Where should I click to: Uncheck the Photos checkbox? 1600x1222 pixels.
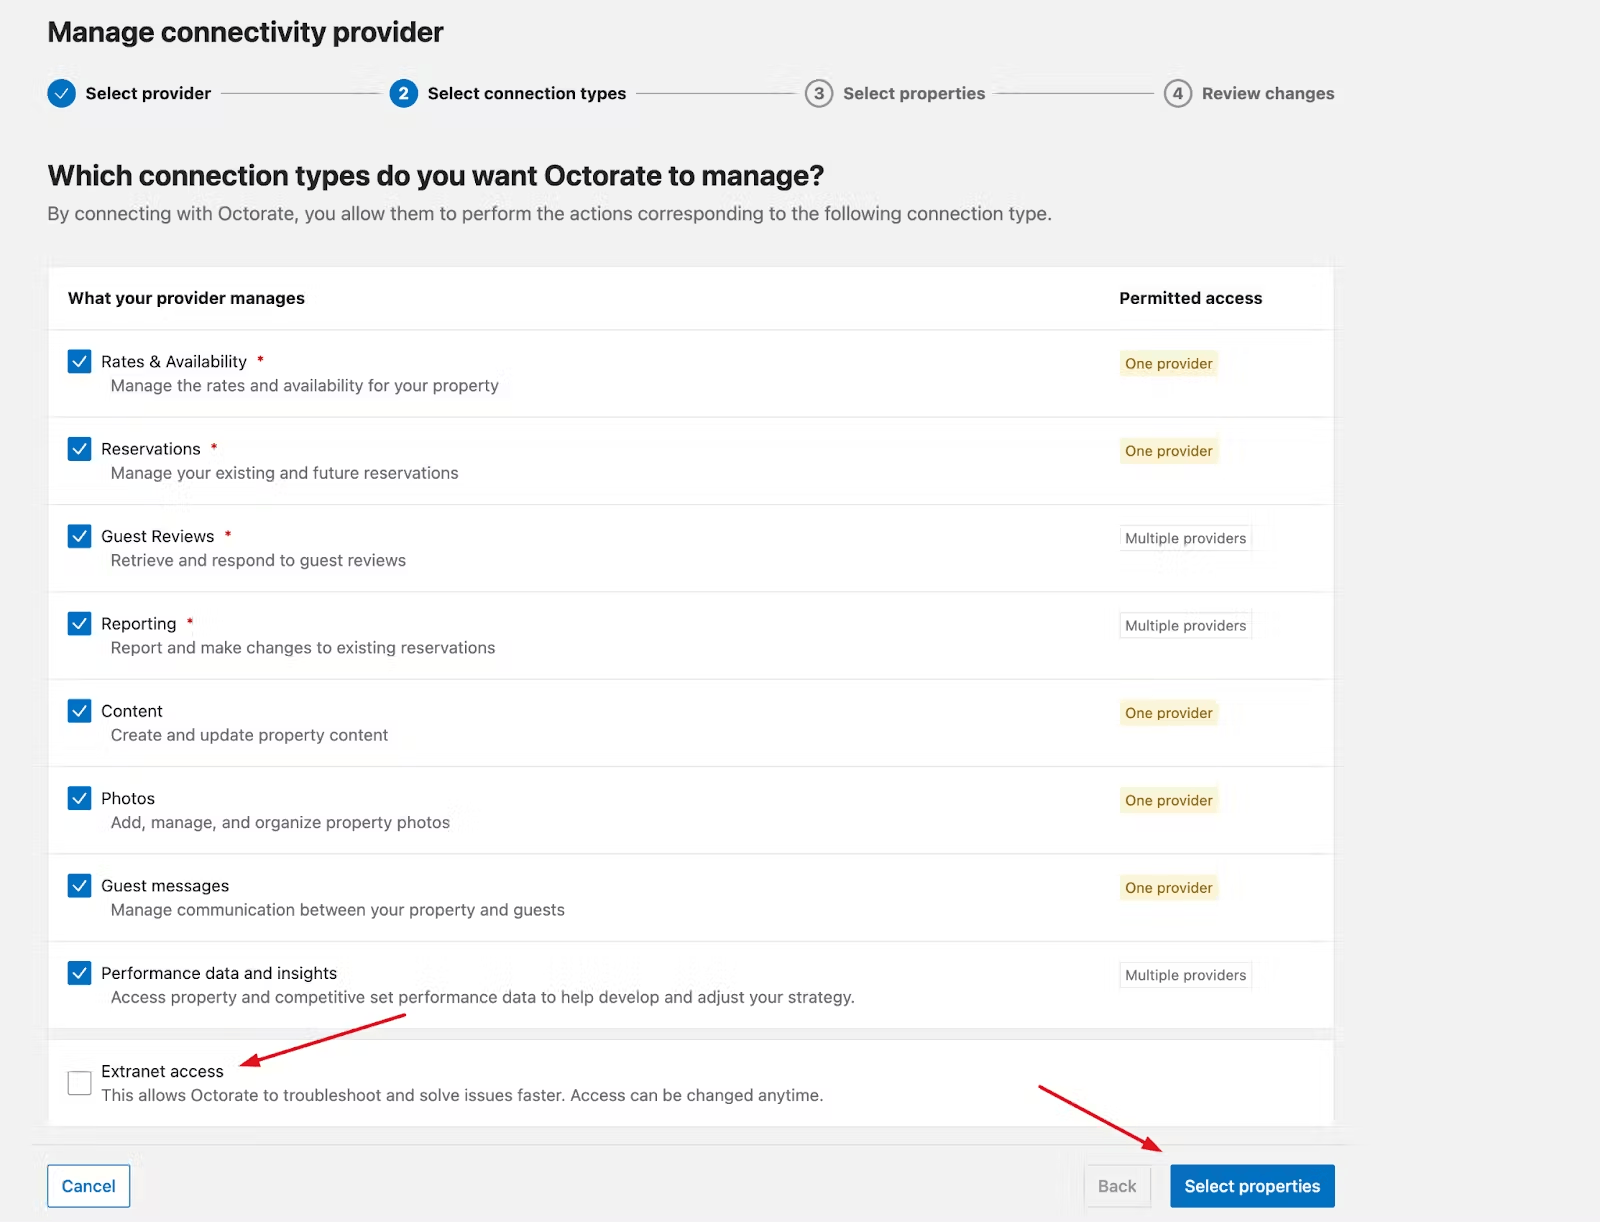(80, 798)
